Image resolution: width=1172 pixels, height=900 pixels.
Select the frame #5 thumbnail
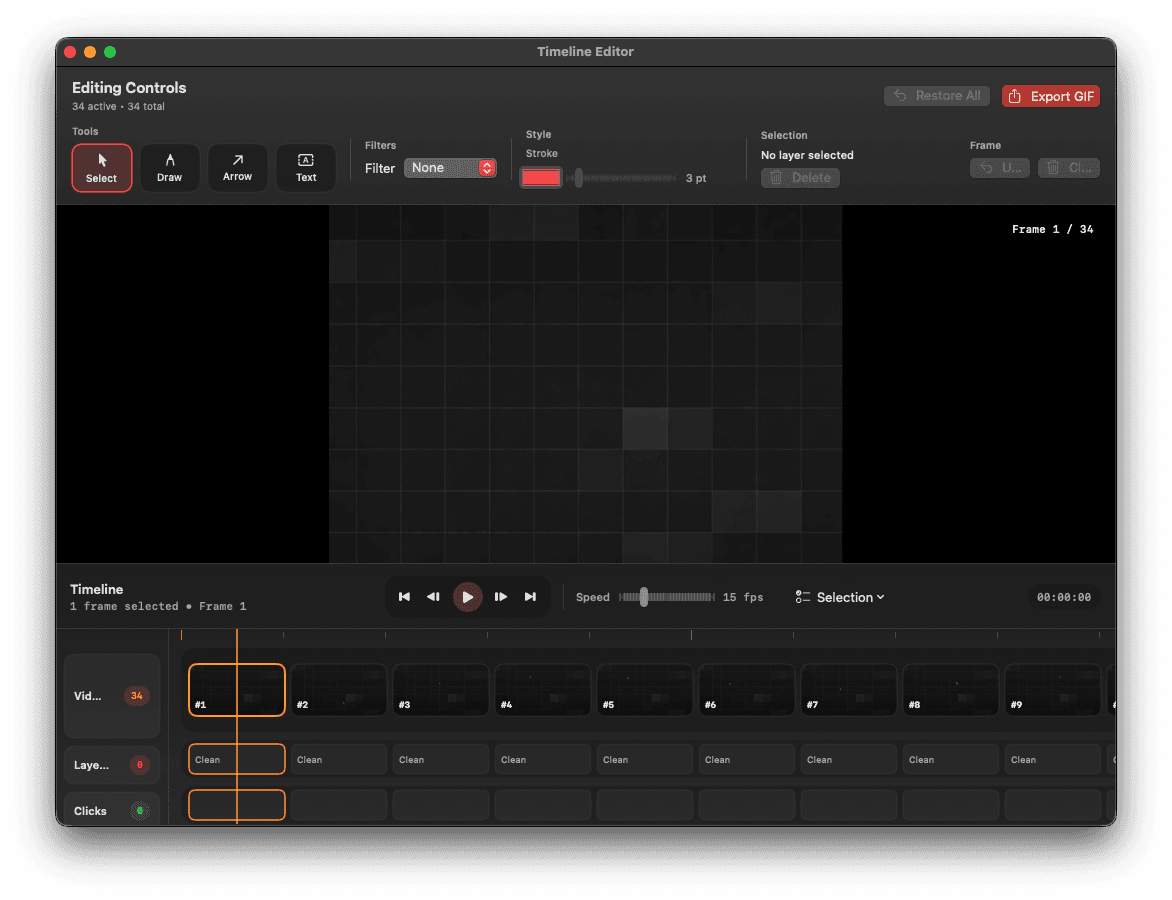tap(644, 689)
